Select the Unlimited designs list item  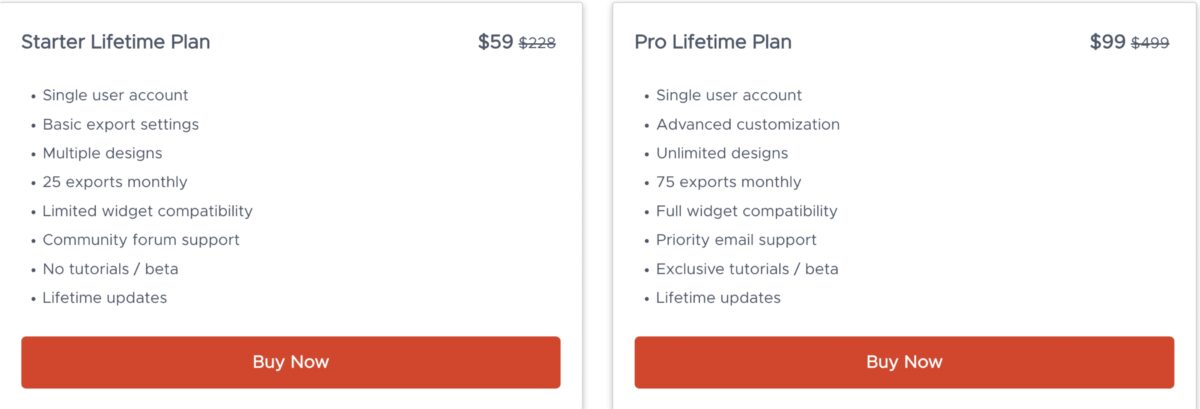(x=722, y=153)
